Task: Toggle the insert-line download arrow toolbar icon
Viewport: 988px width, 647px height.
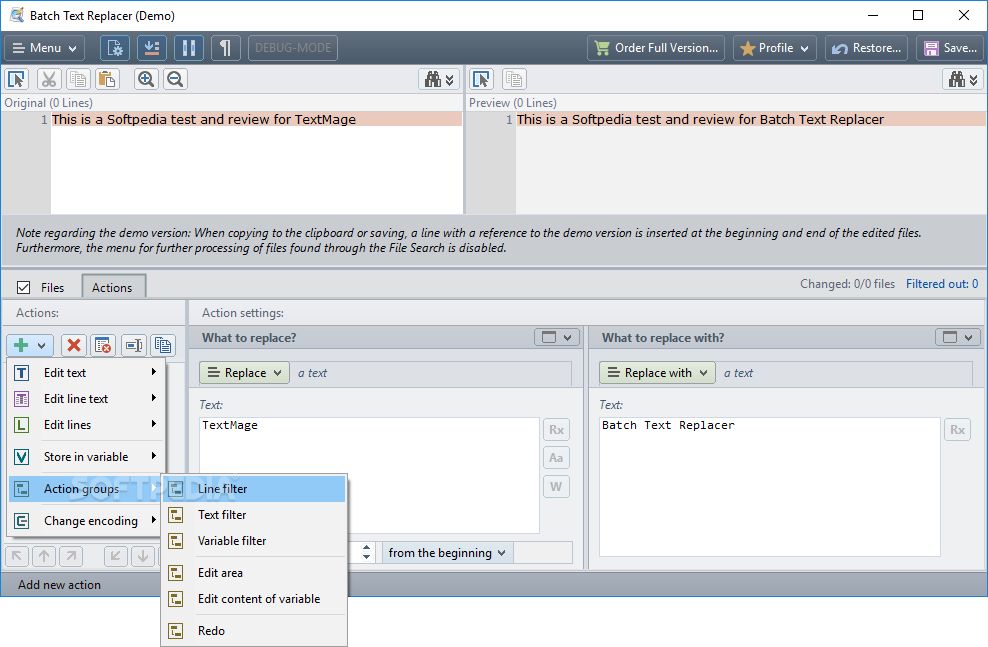Action: point(152,48)
